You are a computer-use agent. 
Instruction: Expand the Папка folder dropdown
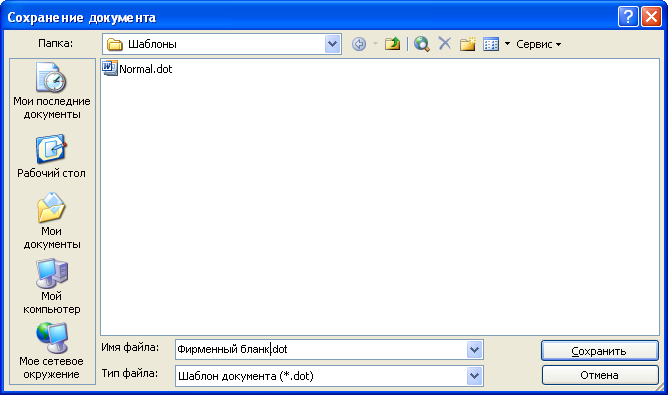tap(332, 44)
